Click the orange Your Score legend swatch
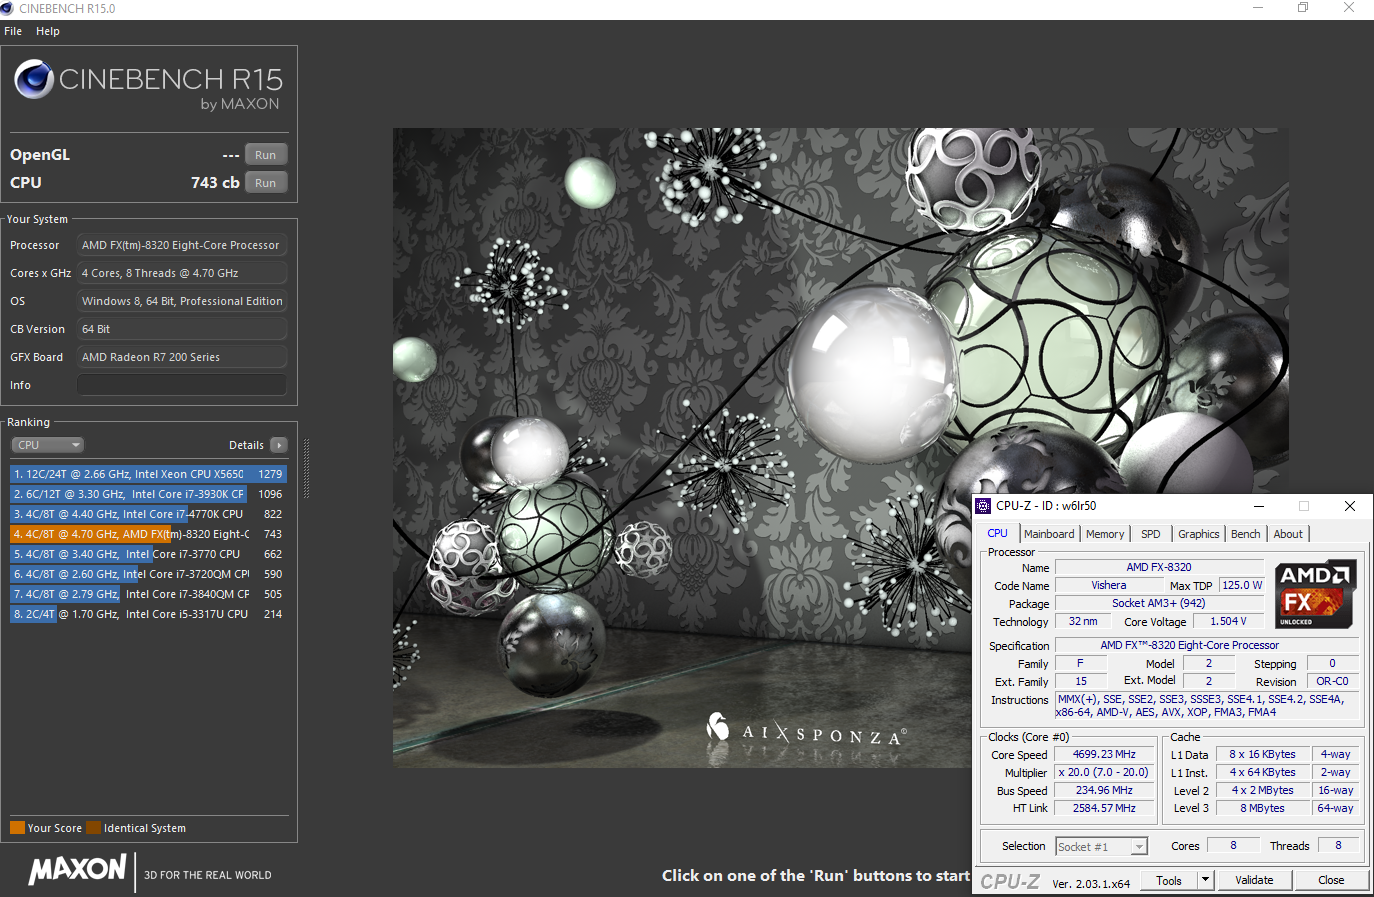Screen dimensions: 1374x897 point(17,827)
